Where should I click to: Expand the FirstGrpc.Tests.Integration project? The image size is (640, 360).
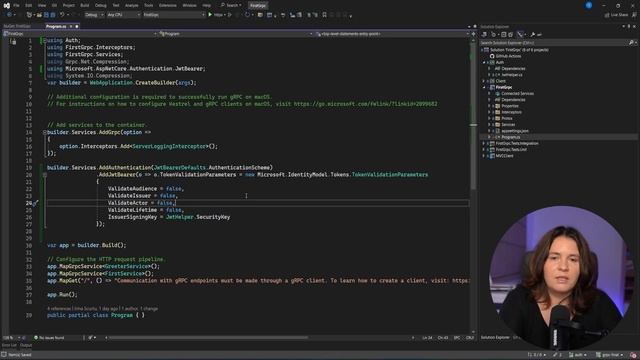point(484,143)
